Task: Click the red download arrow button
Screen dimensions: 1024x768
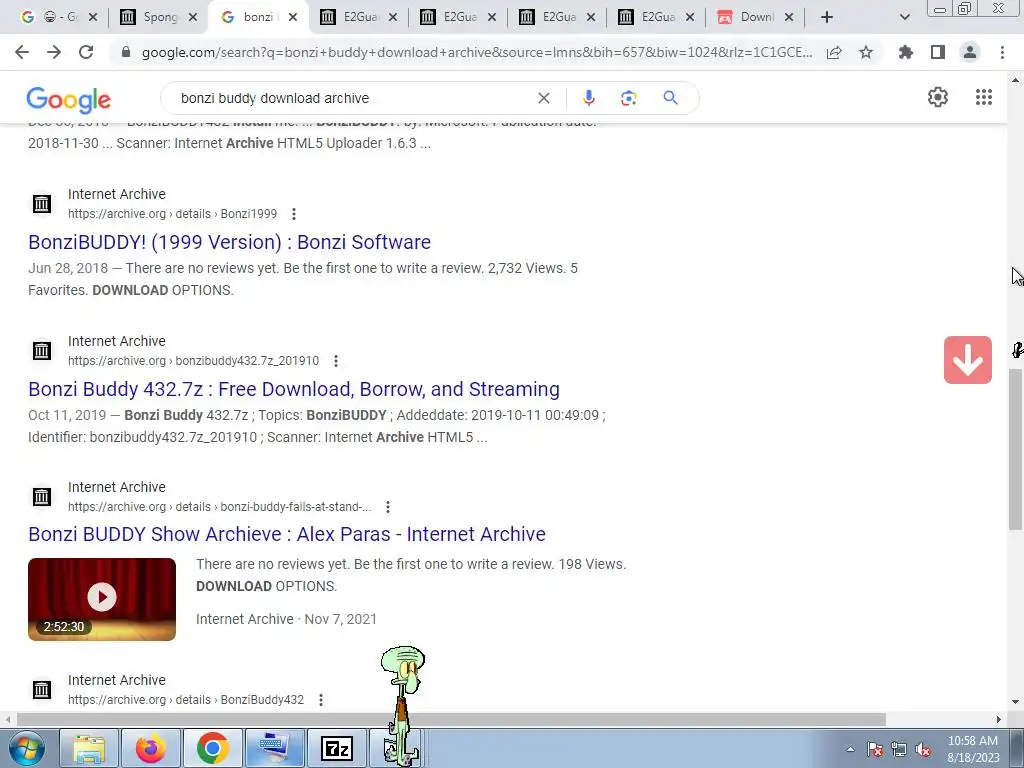Action: 967,360
